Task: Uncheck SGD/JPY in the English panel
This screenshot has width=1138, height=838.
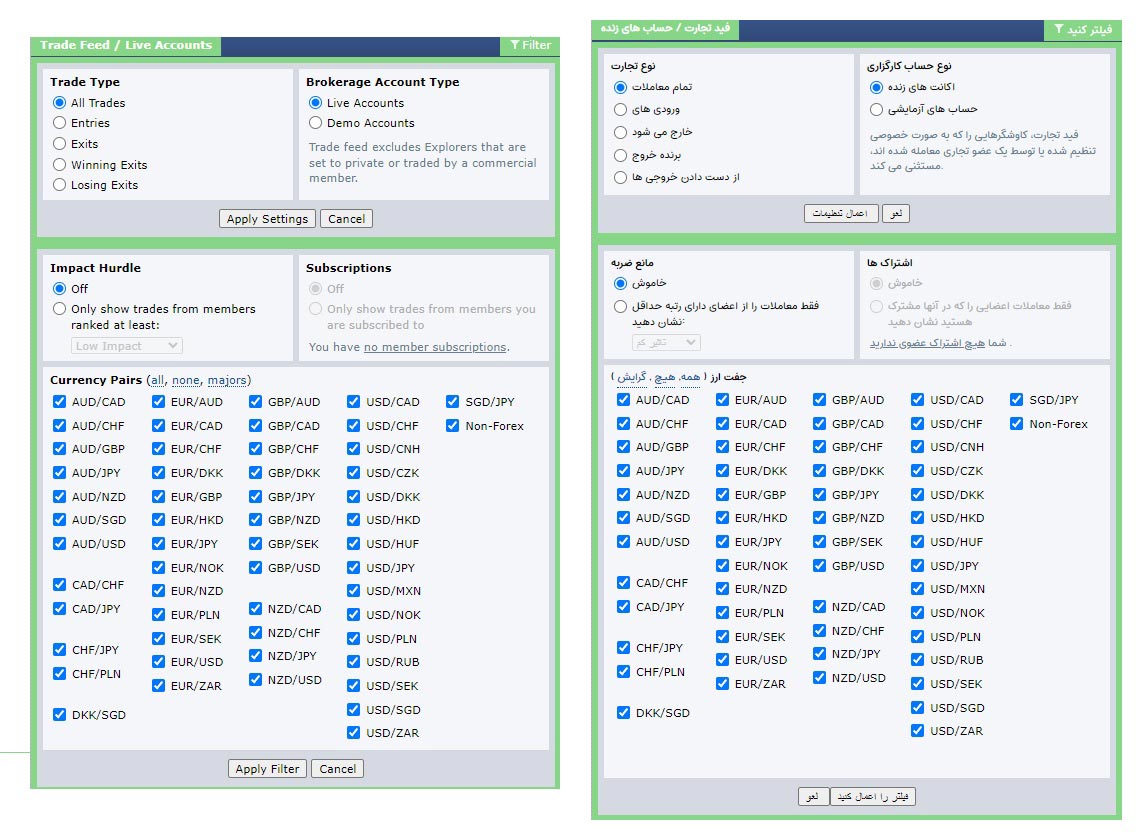Action: pyautogui.click(x=453, y=402)
